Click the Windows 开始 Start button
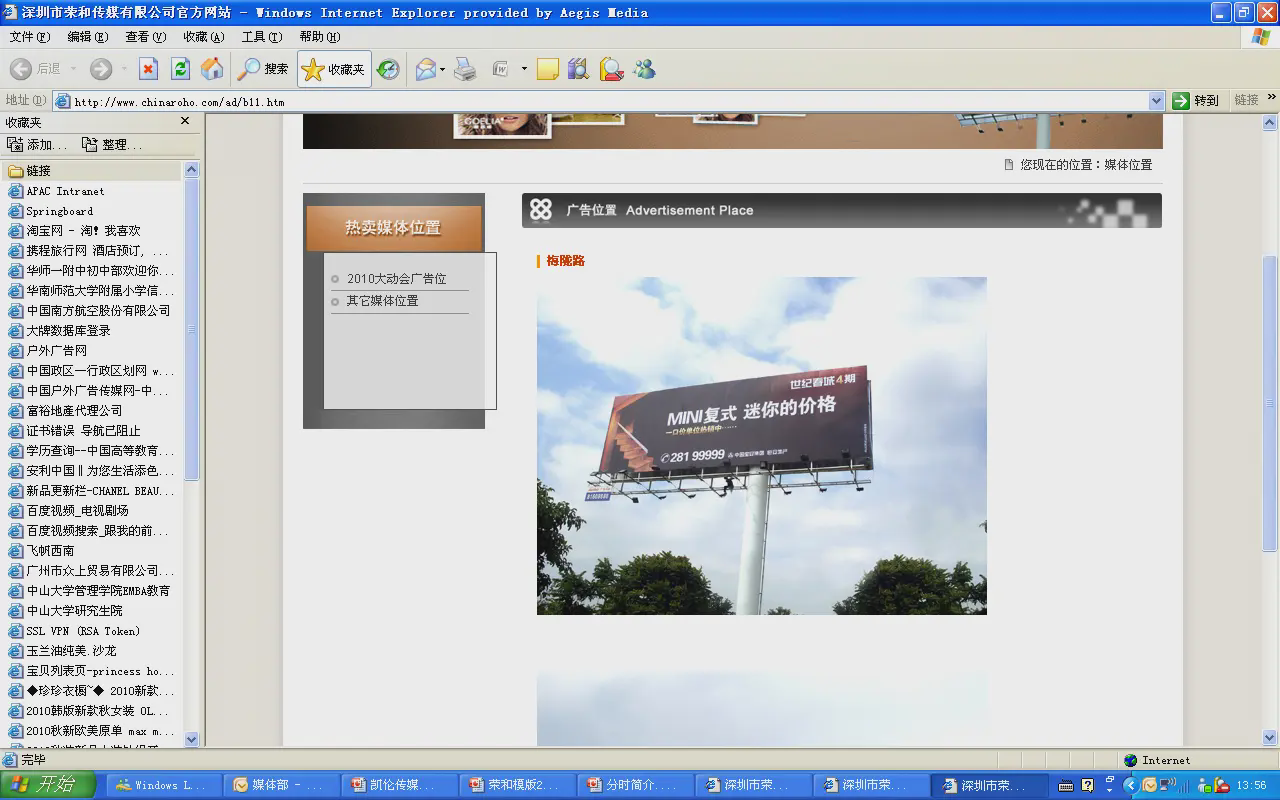The width and height of the screenshot is (1280, 800). [48, 785]
